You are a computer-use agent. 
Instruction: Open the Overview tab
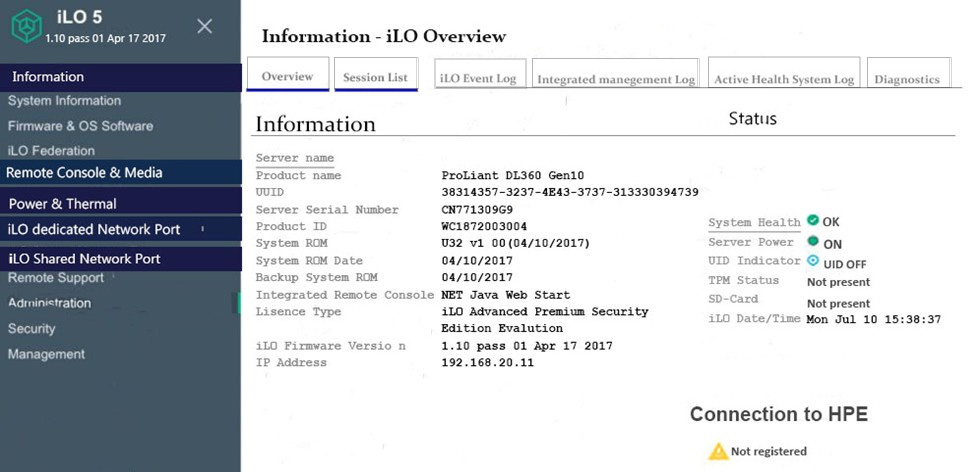[288, 74]
